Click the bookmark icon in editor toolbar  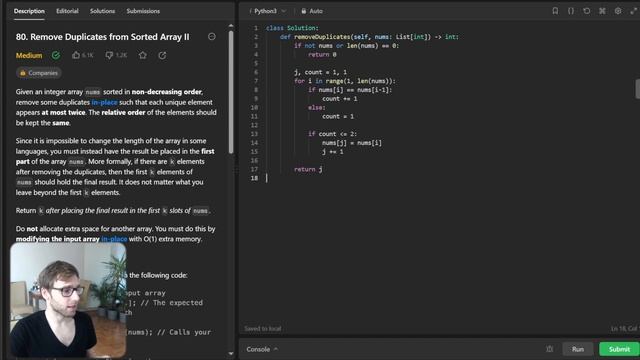555,11
